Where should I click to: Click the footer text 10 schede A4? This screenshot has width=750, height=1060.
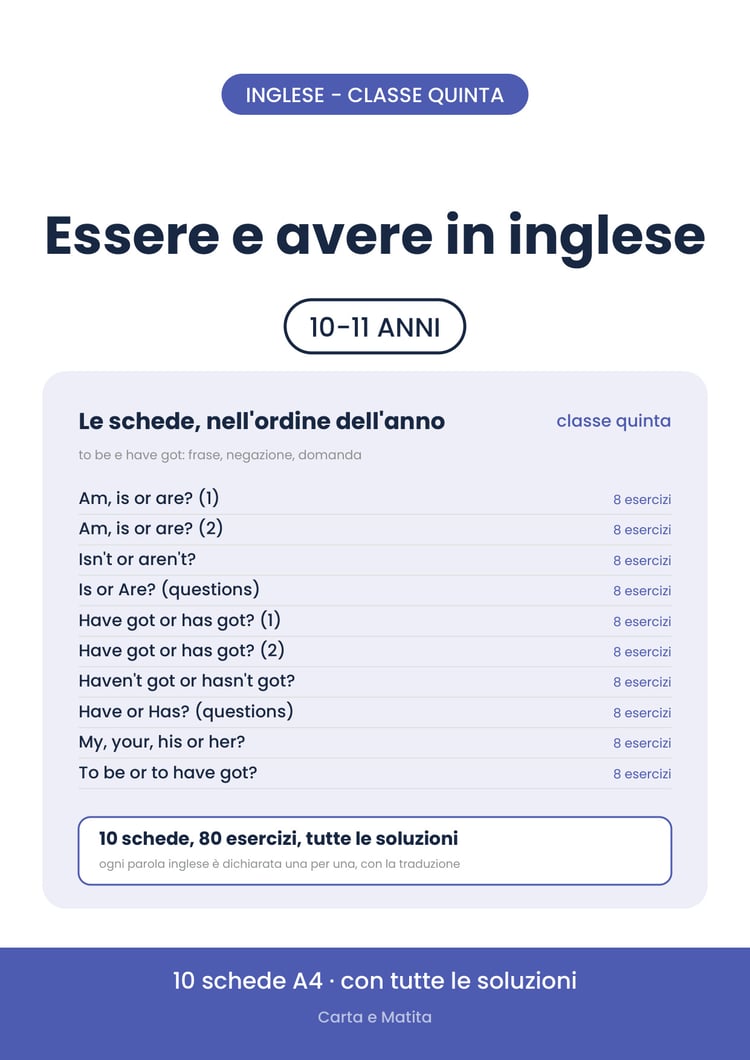pyautogui.click(x=248, y=980)
